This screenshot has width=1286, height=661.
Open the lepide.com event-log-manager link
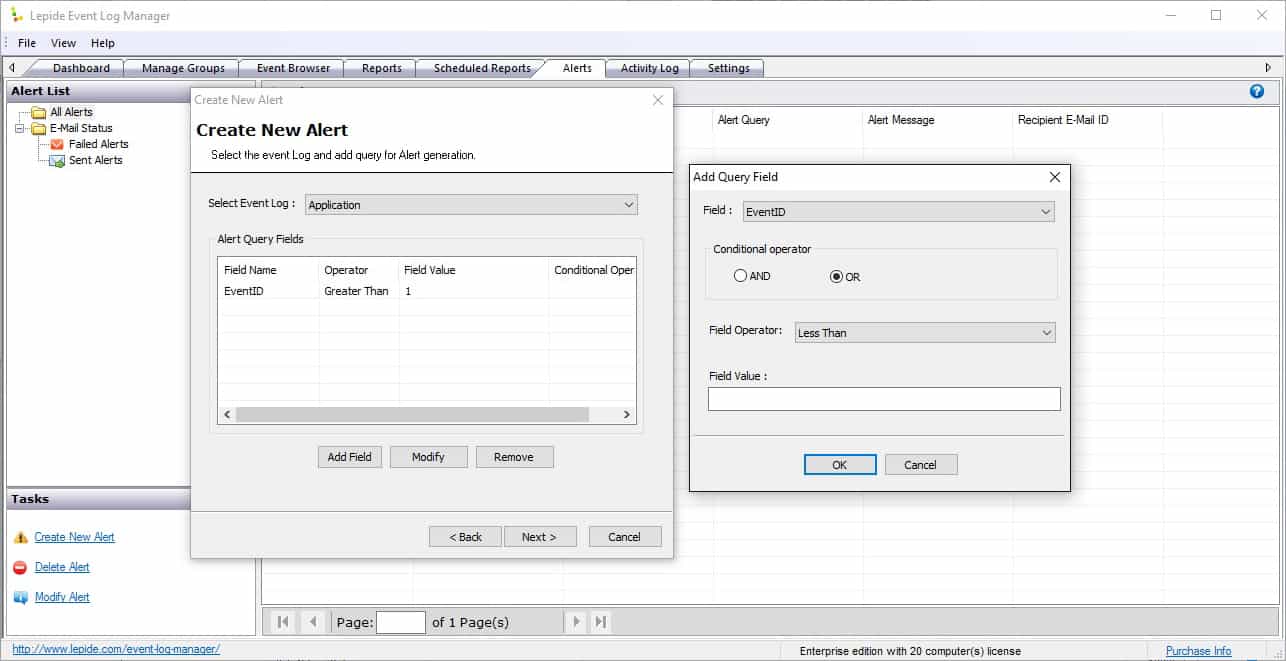coord(116,650)
